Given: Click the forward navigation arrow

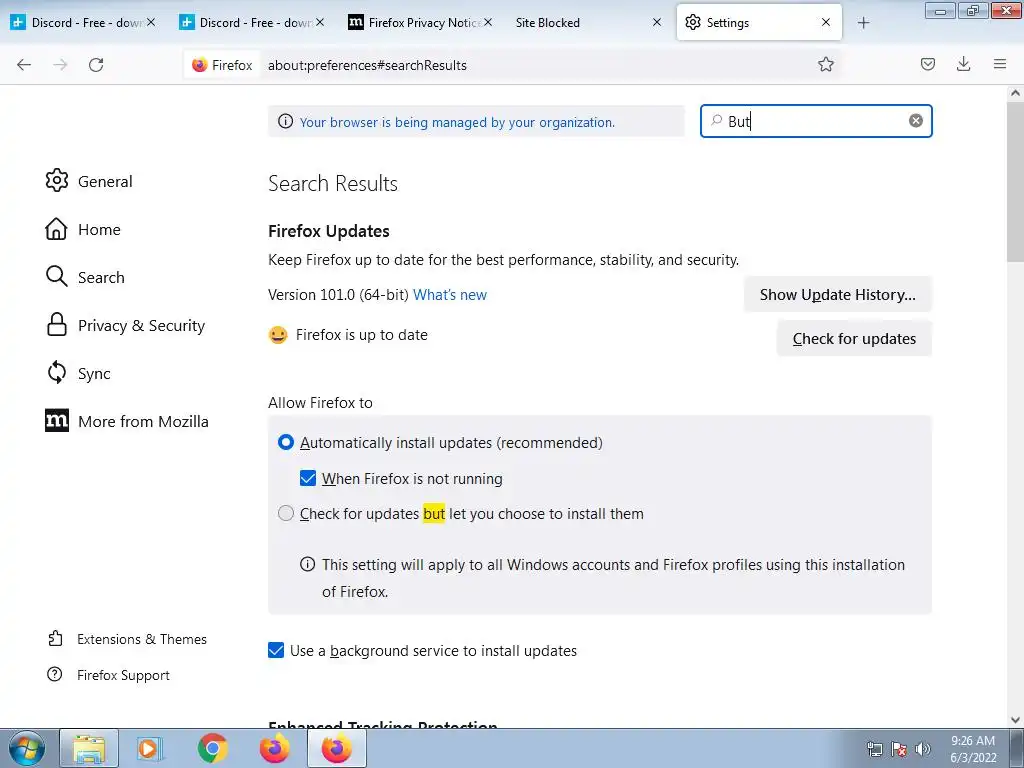Looking at the screenshot, I should [60, 65].
